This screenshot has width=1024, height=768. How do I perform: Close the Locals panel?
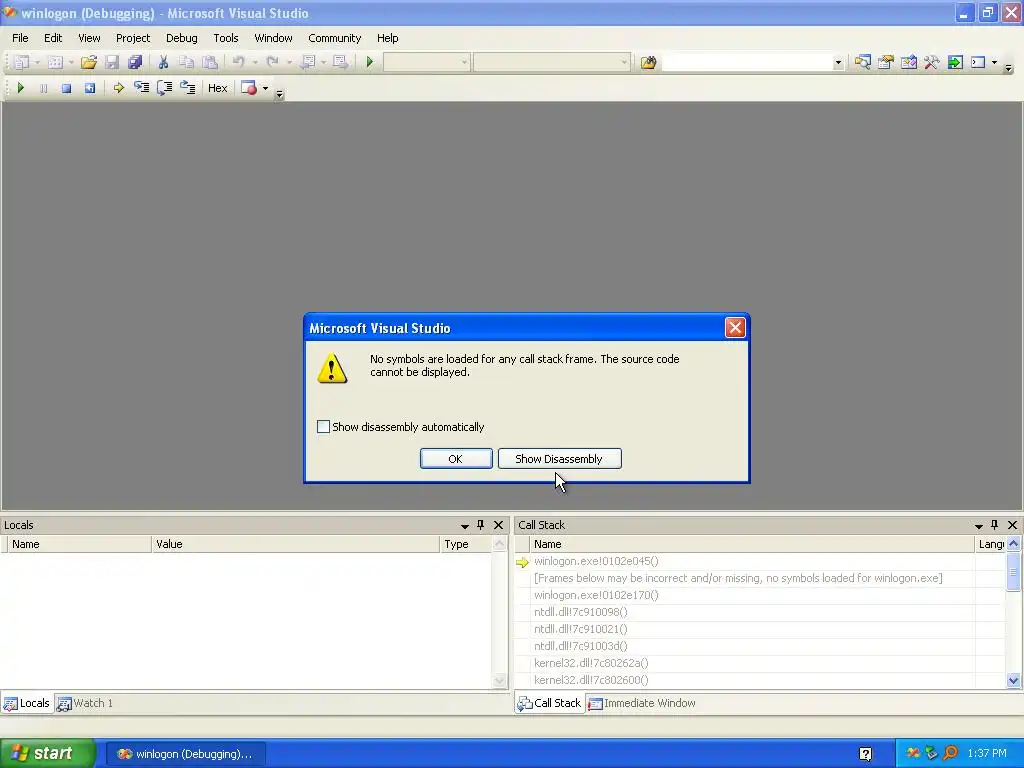click(498, 525)
